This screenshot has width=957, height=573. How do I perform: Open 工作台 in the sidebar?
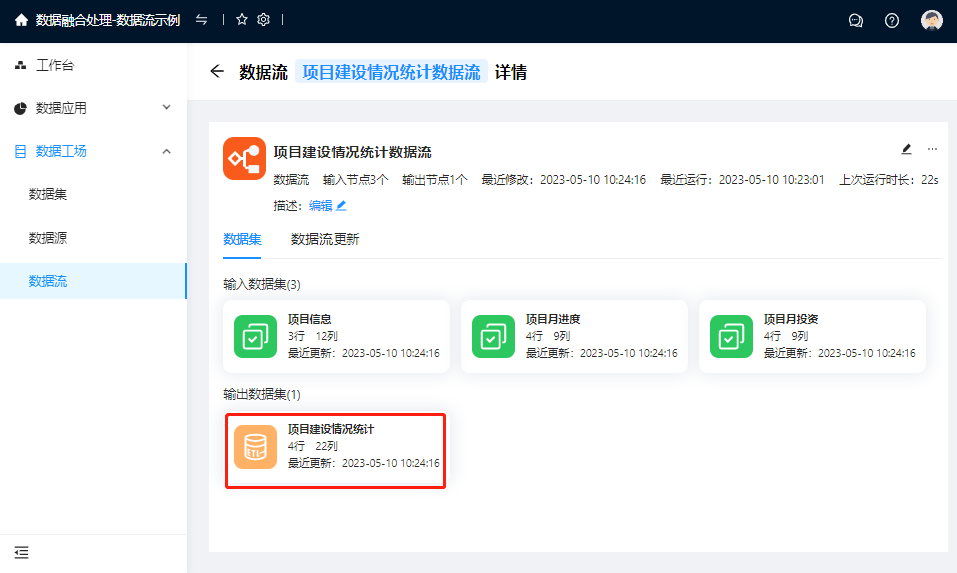pos(55,65)
